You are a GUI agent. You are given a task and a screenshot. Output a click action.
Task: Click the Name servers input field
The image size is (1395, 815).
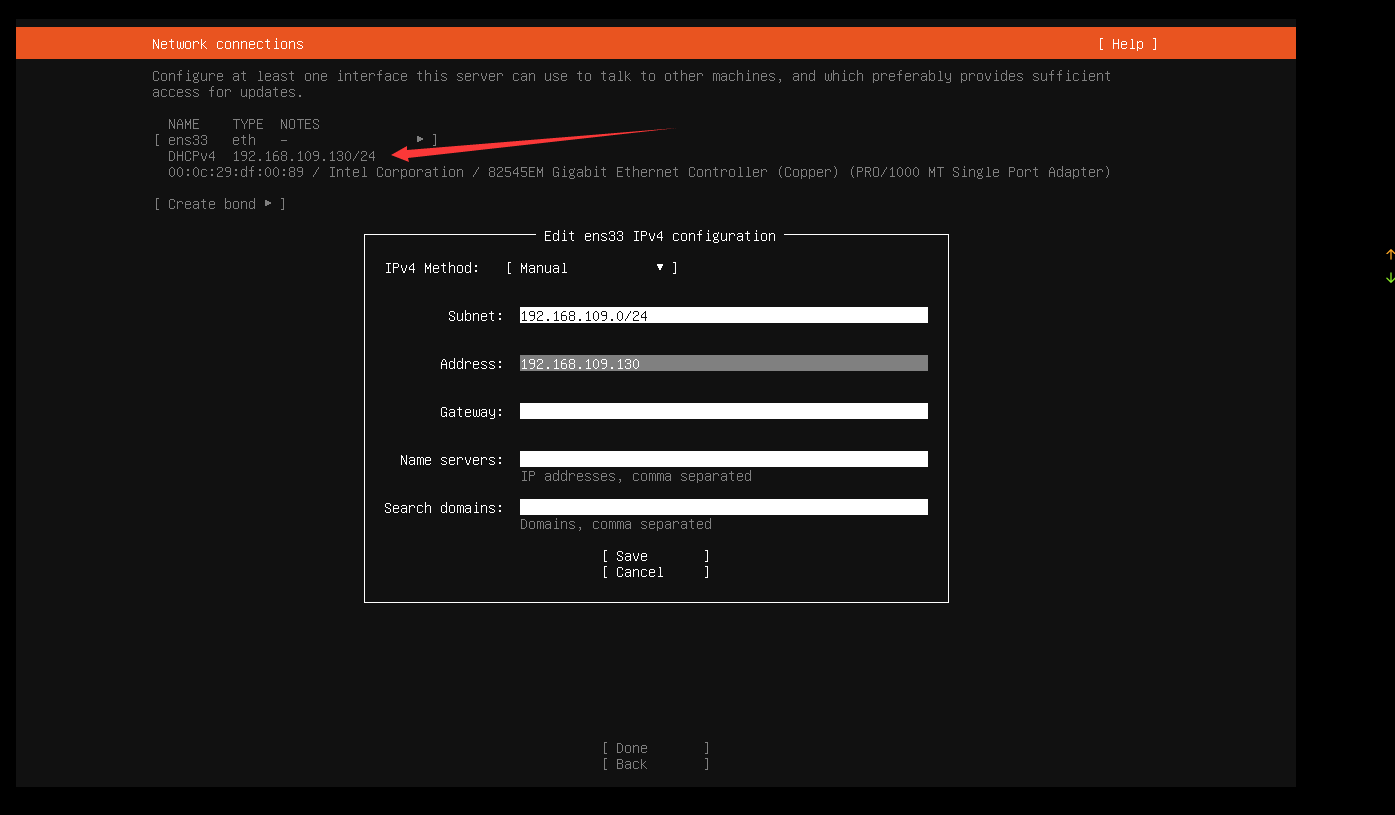[724, 460]
